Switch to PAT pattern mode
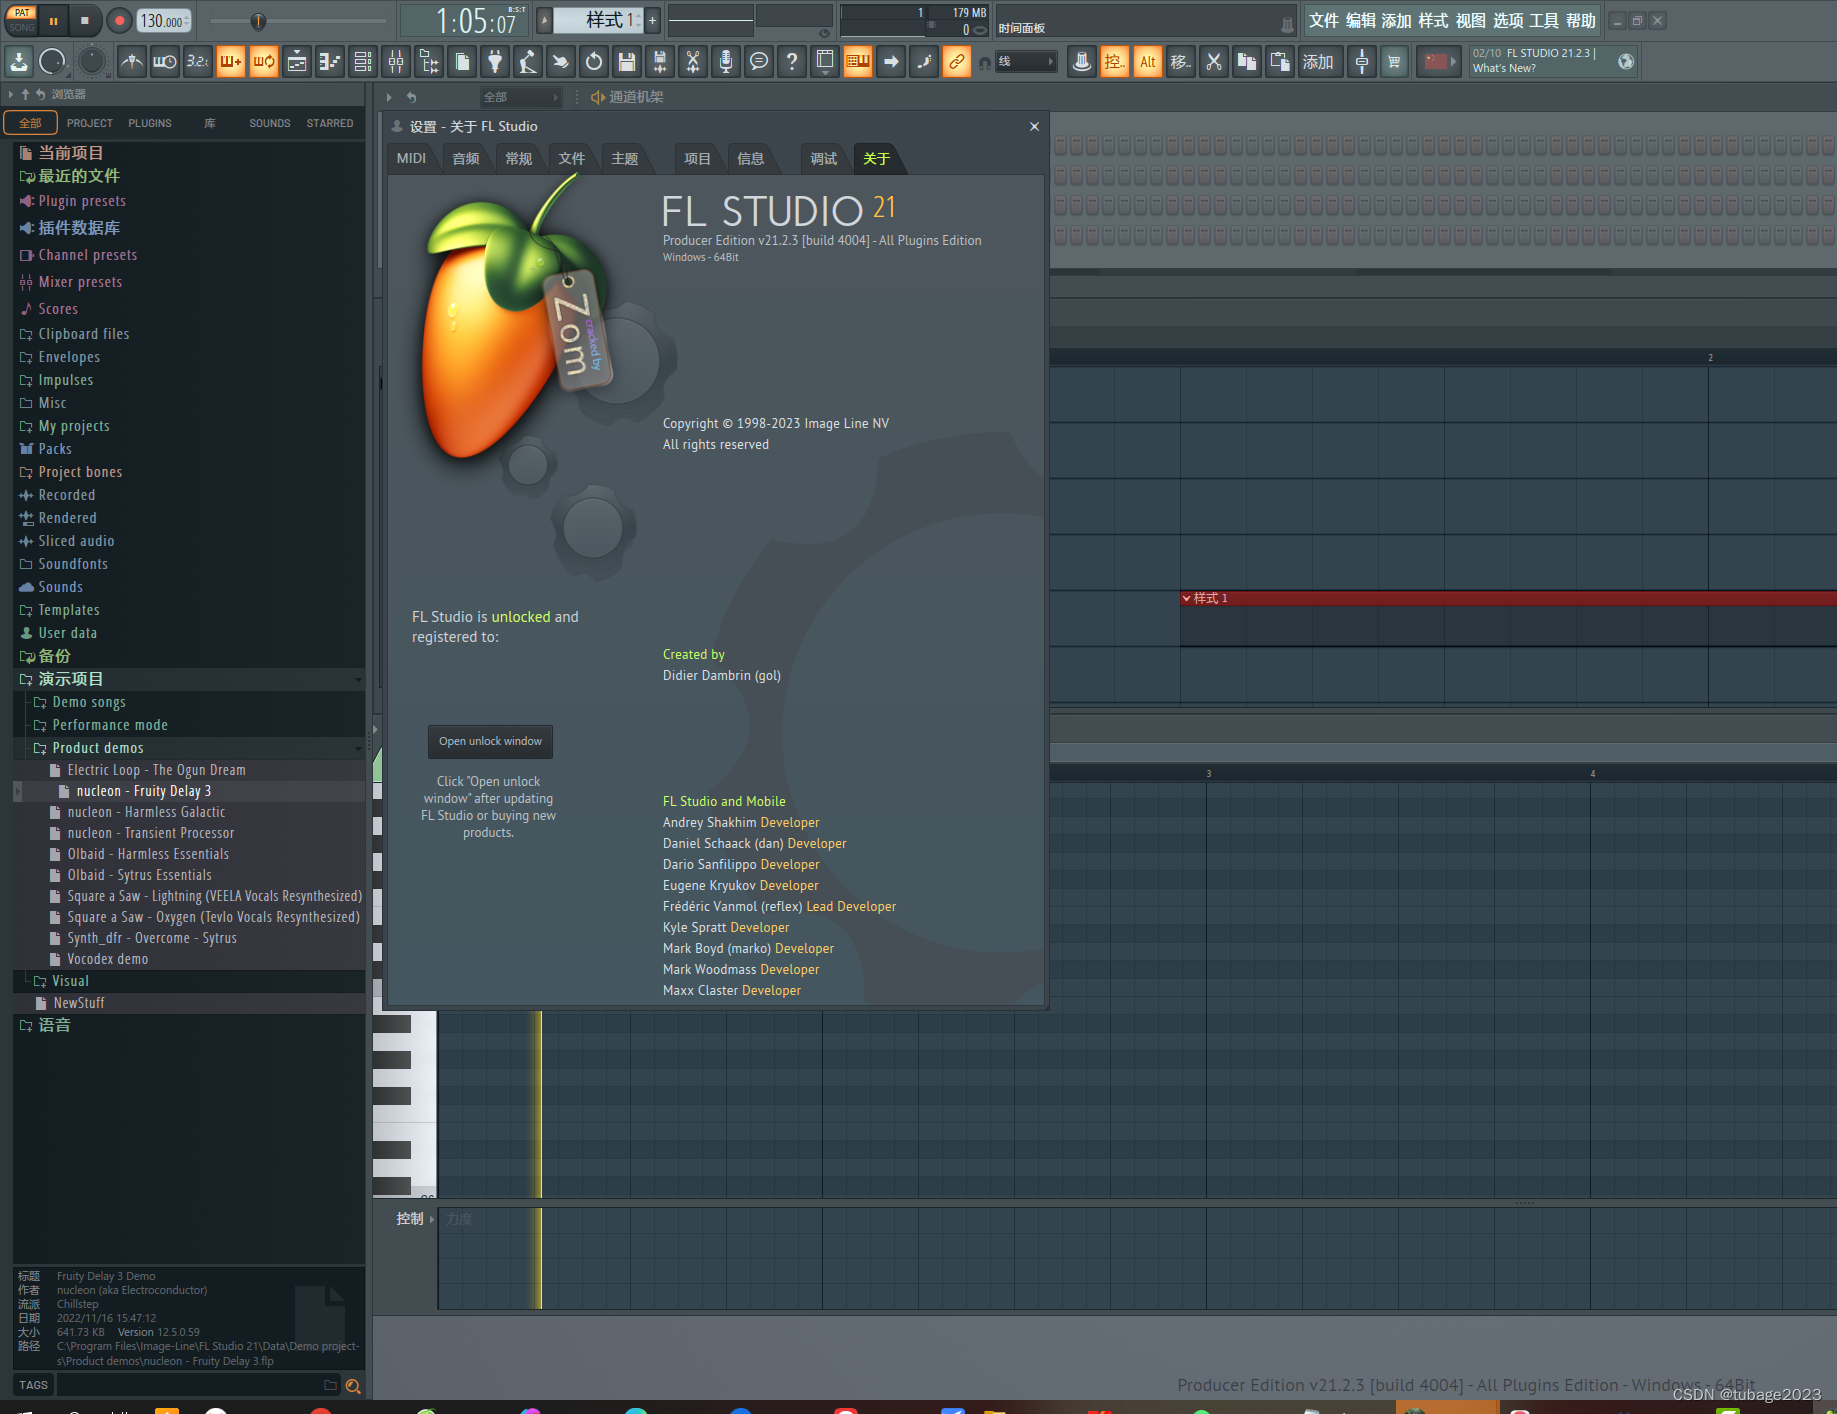This screenshot has width=1837, height=1414. (x=22, y=12)
